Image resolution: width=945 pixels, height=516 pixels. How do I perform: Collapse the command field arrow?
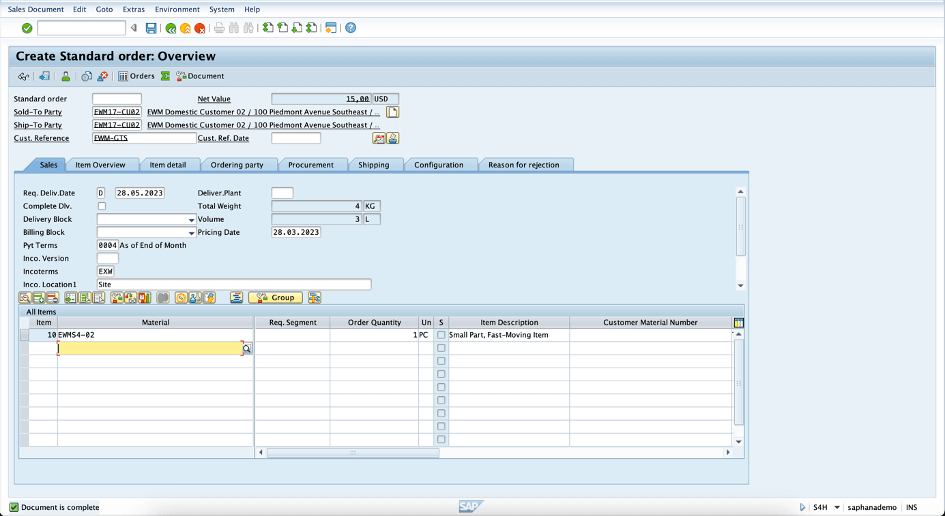click(134, 28)
